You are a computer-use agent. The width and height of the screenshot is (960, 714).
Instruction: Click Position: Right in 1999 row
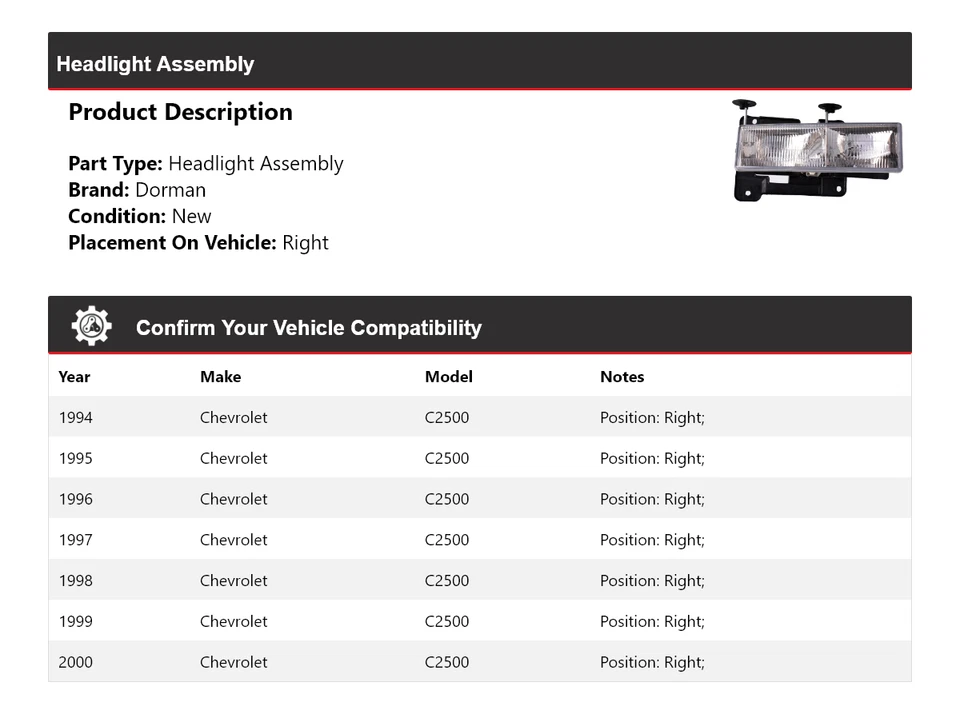[652, 622]
